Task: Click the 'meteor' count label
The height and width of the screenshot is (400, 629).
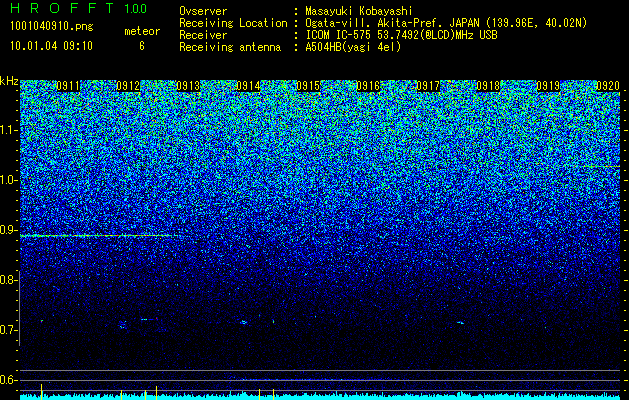Action: click(x=142, y=31)
